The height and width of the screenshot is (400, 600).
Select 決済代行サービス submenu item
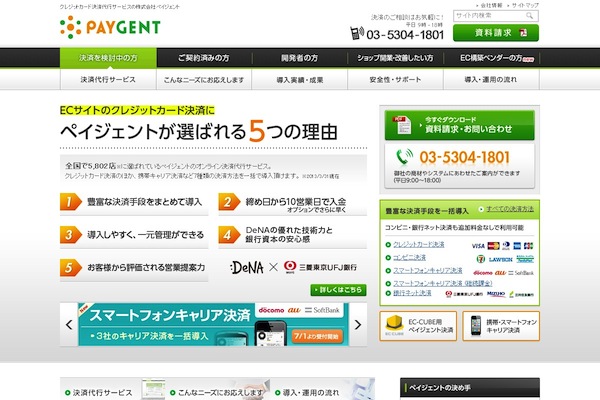click(108, 80)
